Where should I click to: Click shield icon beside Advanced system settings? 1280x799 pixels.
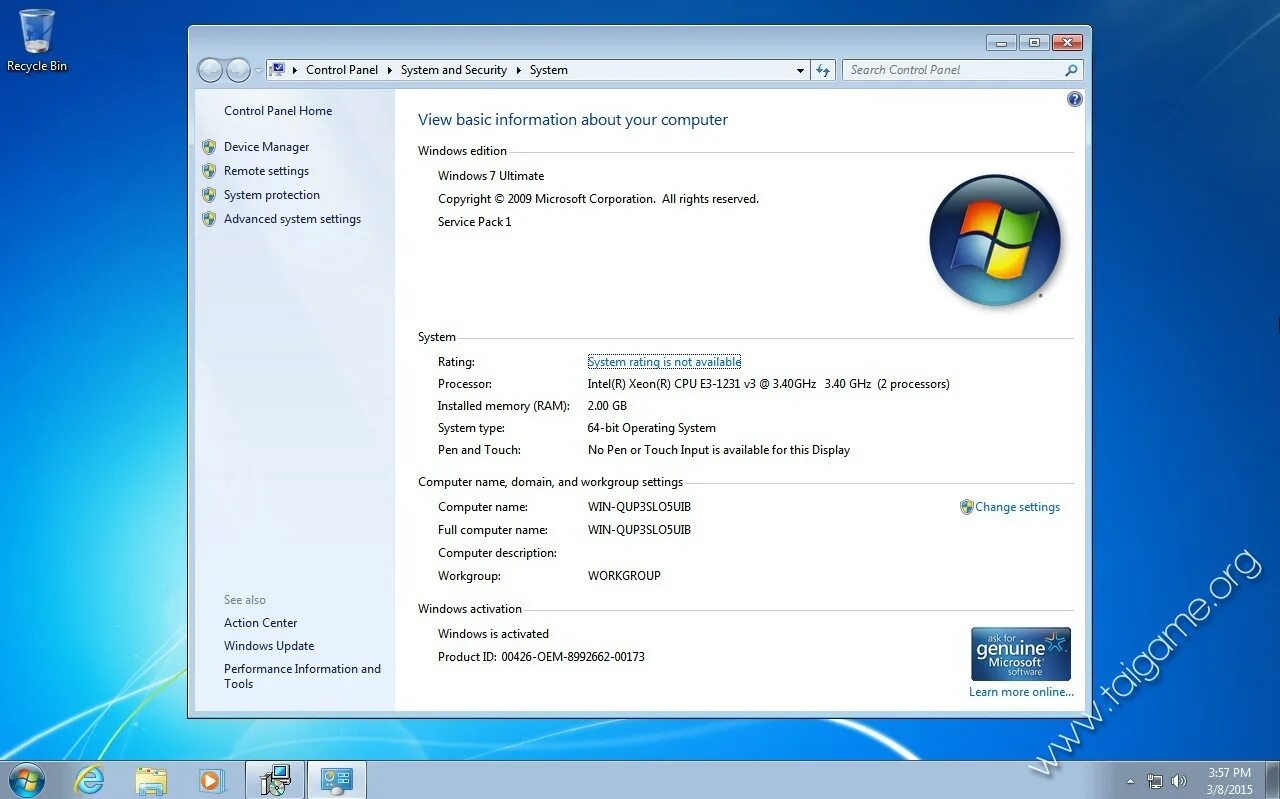click(209, 219)
